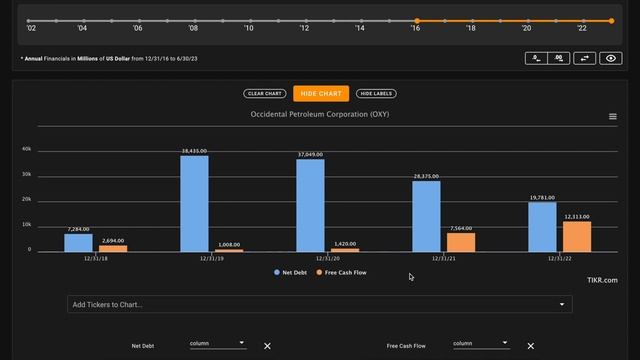This screenshot has width=640, height=360.
Task: Toggle the Net Debt legend item
Action: click(290, 272)
